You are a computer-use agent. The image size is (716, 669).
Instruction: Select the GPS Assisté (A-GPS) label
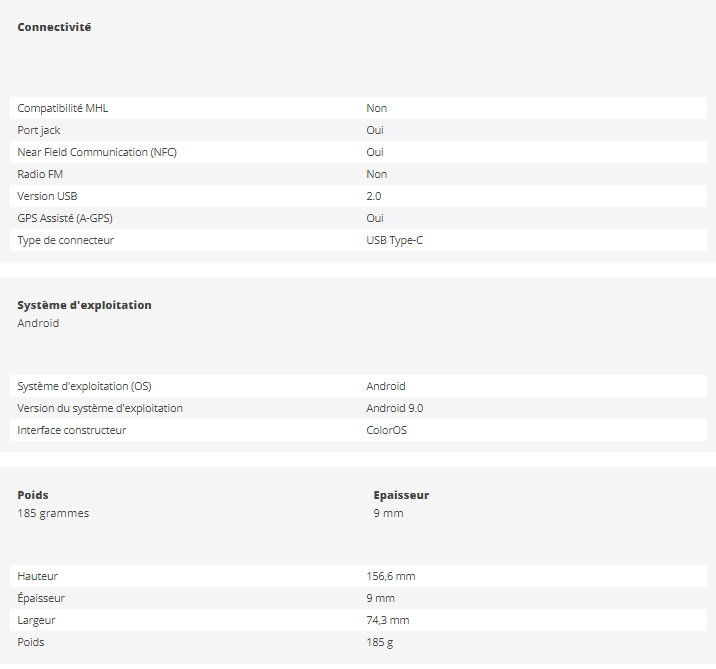tap(72, 218)
